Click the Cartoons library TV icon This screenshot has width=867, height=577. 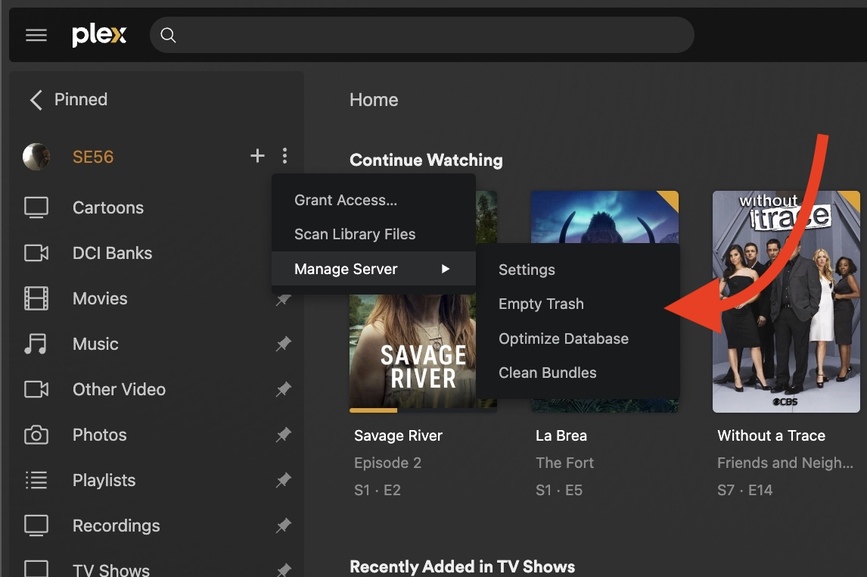[36, 208]
